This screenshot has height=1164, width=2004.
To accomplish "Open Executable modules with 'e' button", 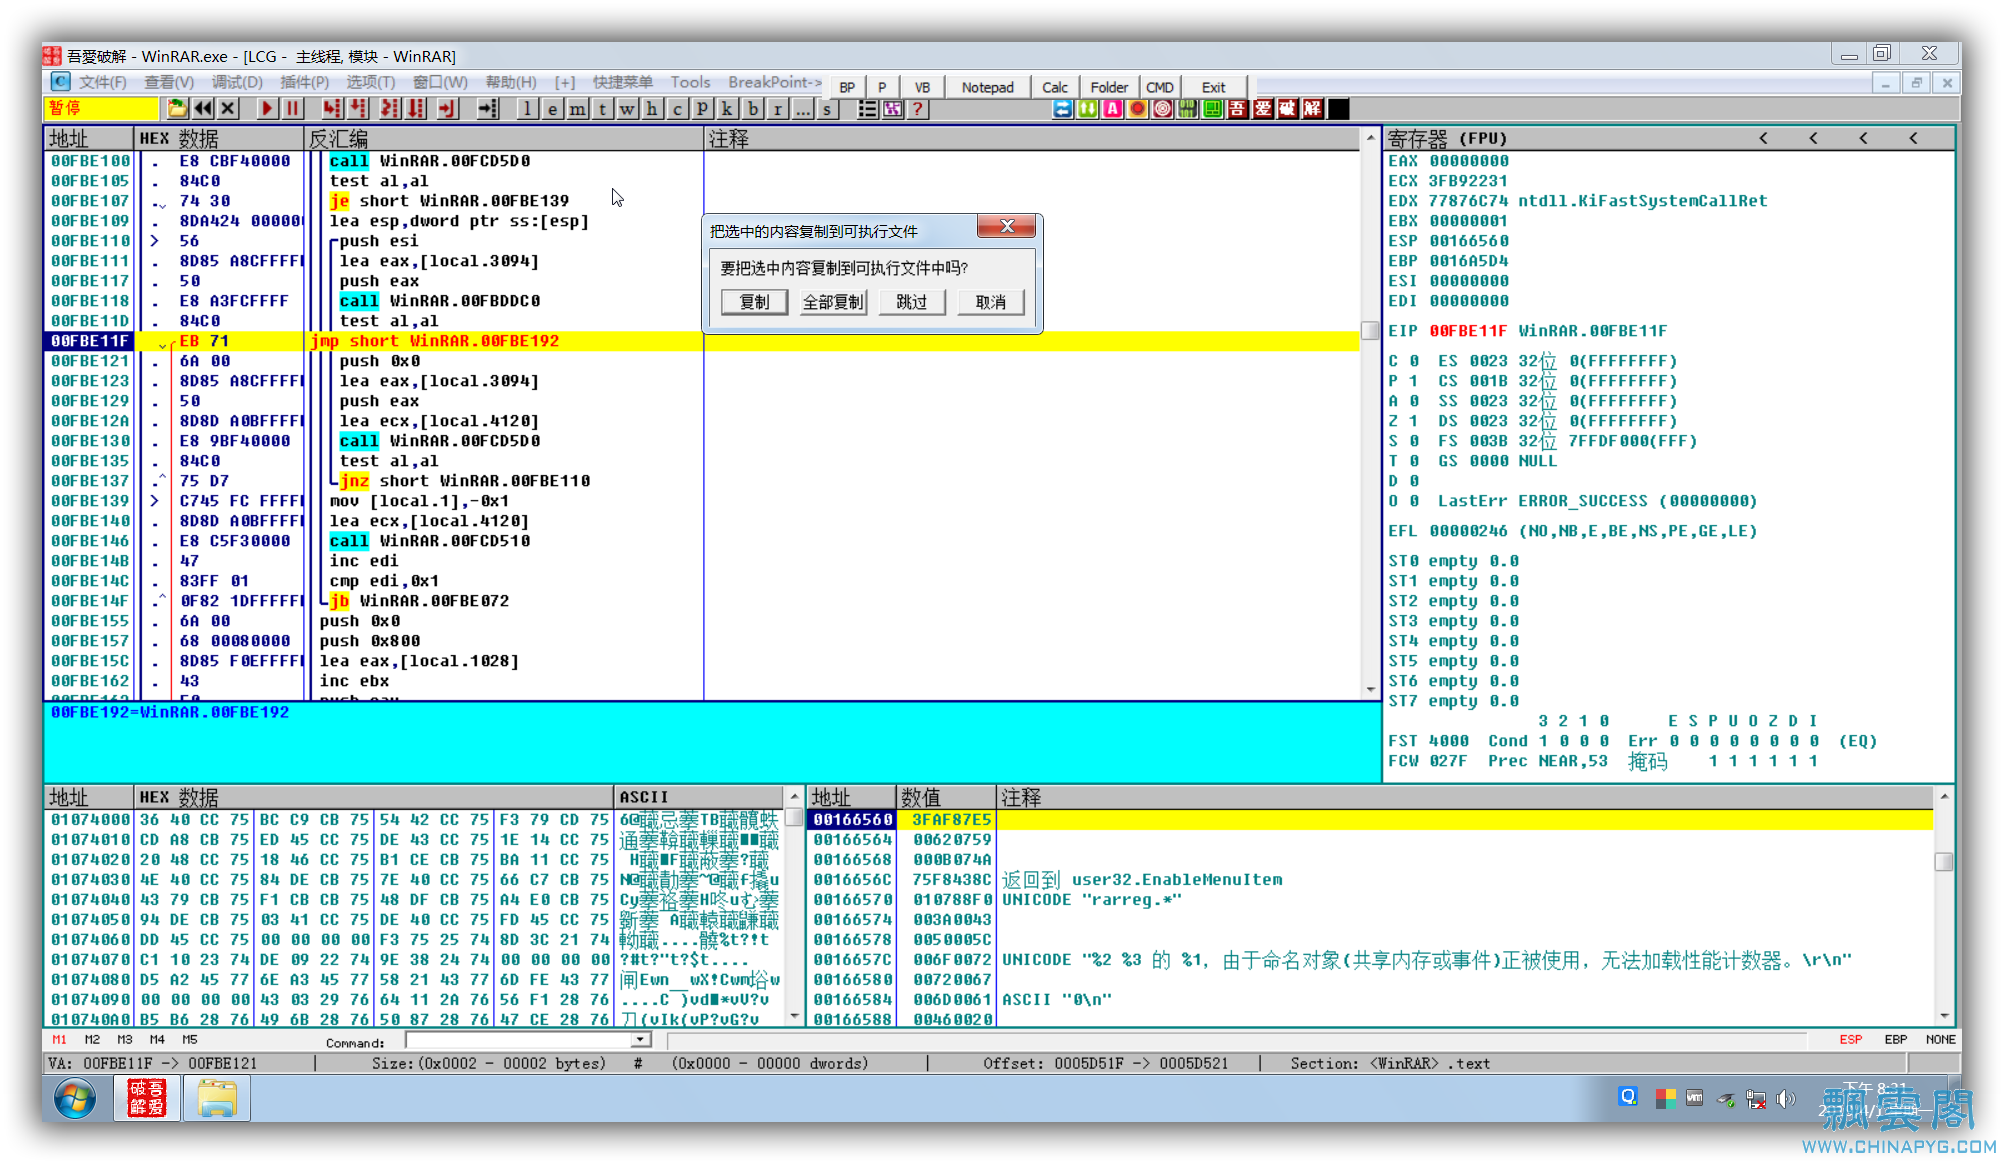I will (x=552, y=109).
